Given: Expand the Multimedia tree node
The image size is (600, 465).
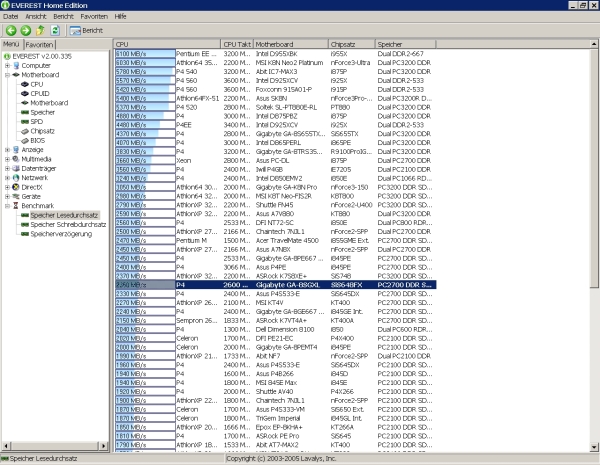Looking at the screenshot, I should coord(7,159).
